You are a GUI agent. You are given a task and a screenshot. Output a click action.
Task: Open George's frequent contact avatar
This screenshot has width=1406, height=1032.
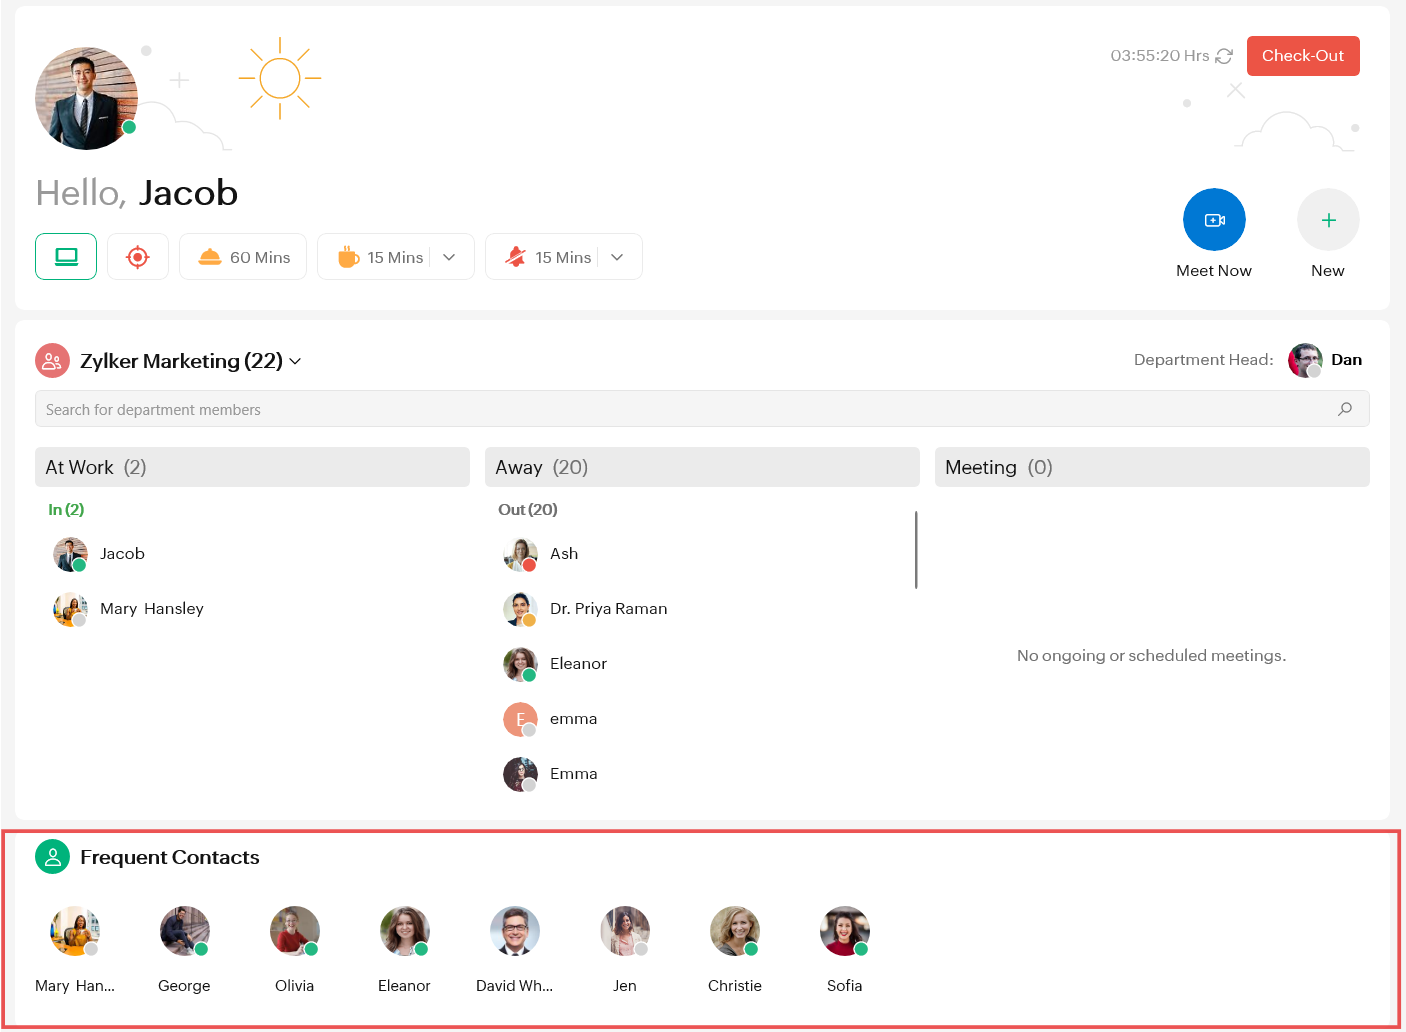tap(185, 931)
